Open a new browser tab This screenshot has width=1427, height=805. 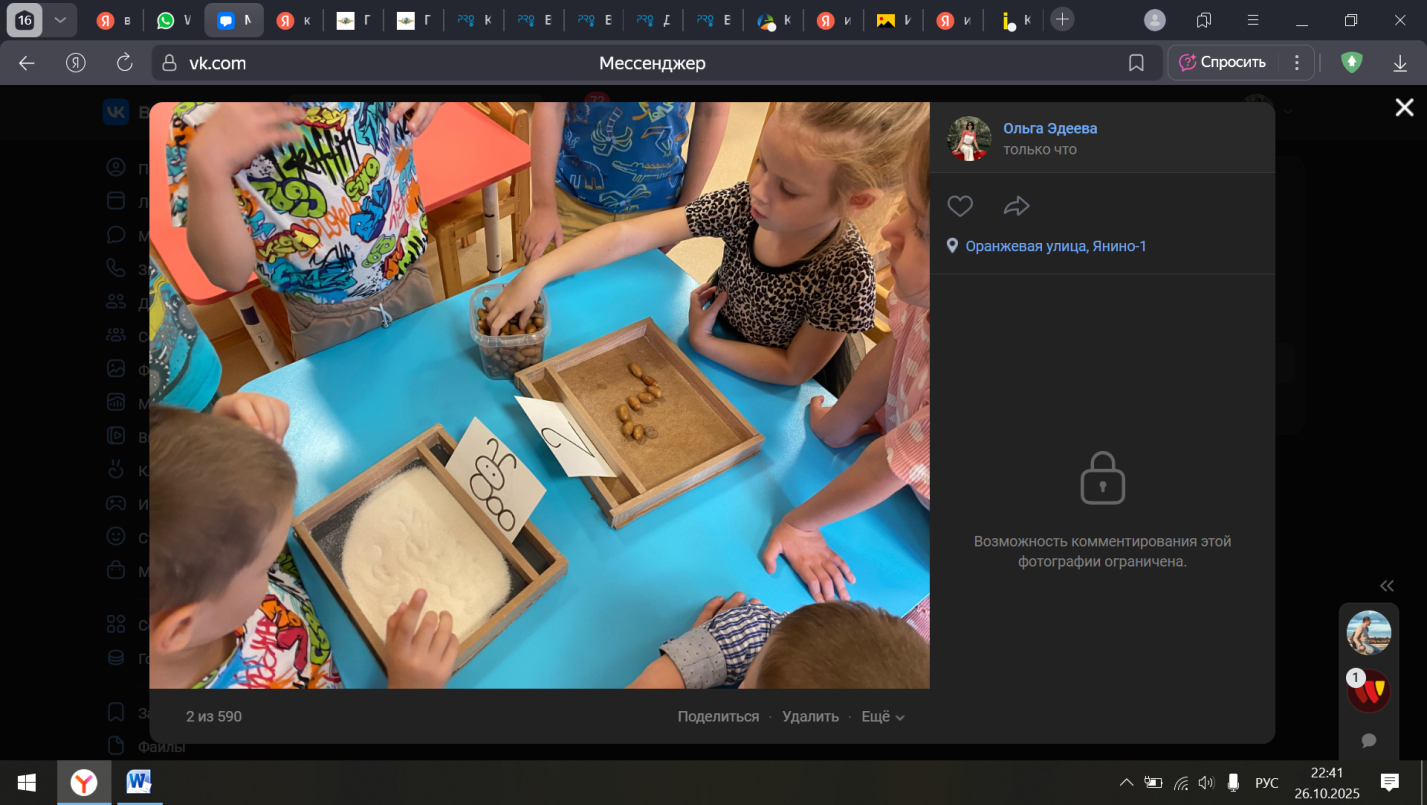point(1062,20)
